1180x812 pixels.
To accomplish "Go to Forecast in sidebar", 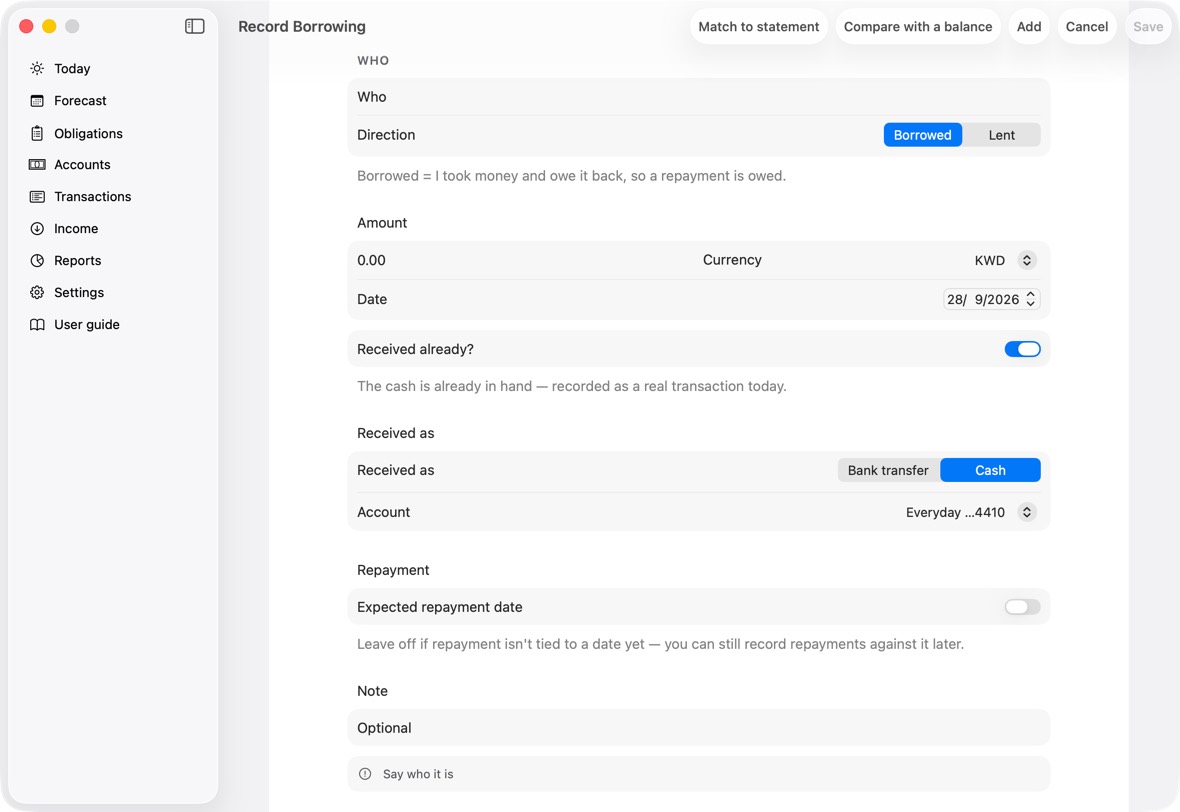I will click(113, 101).
